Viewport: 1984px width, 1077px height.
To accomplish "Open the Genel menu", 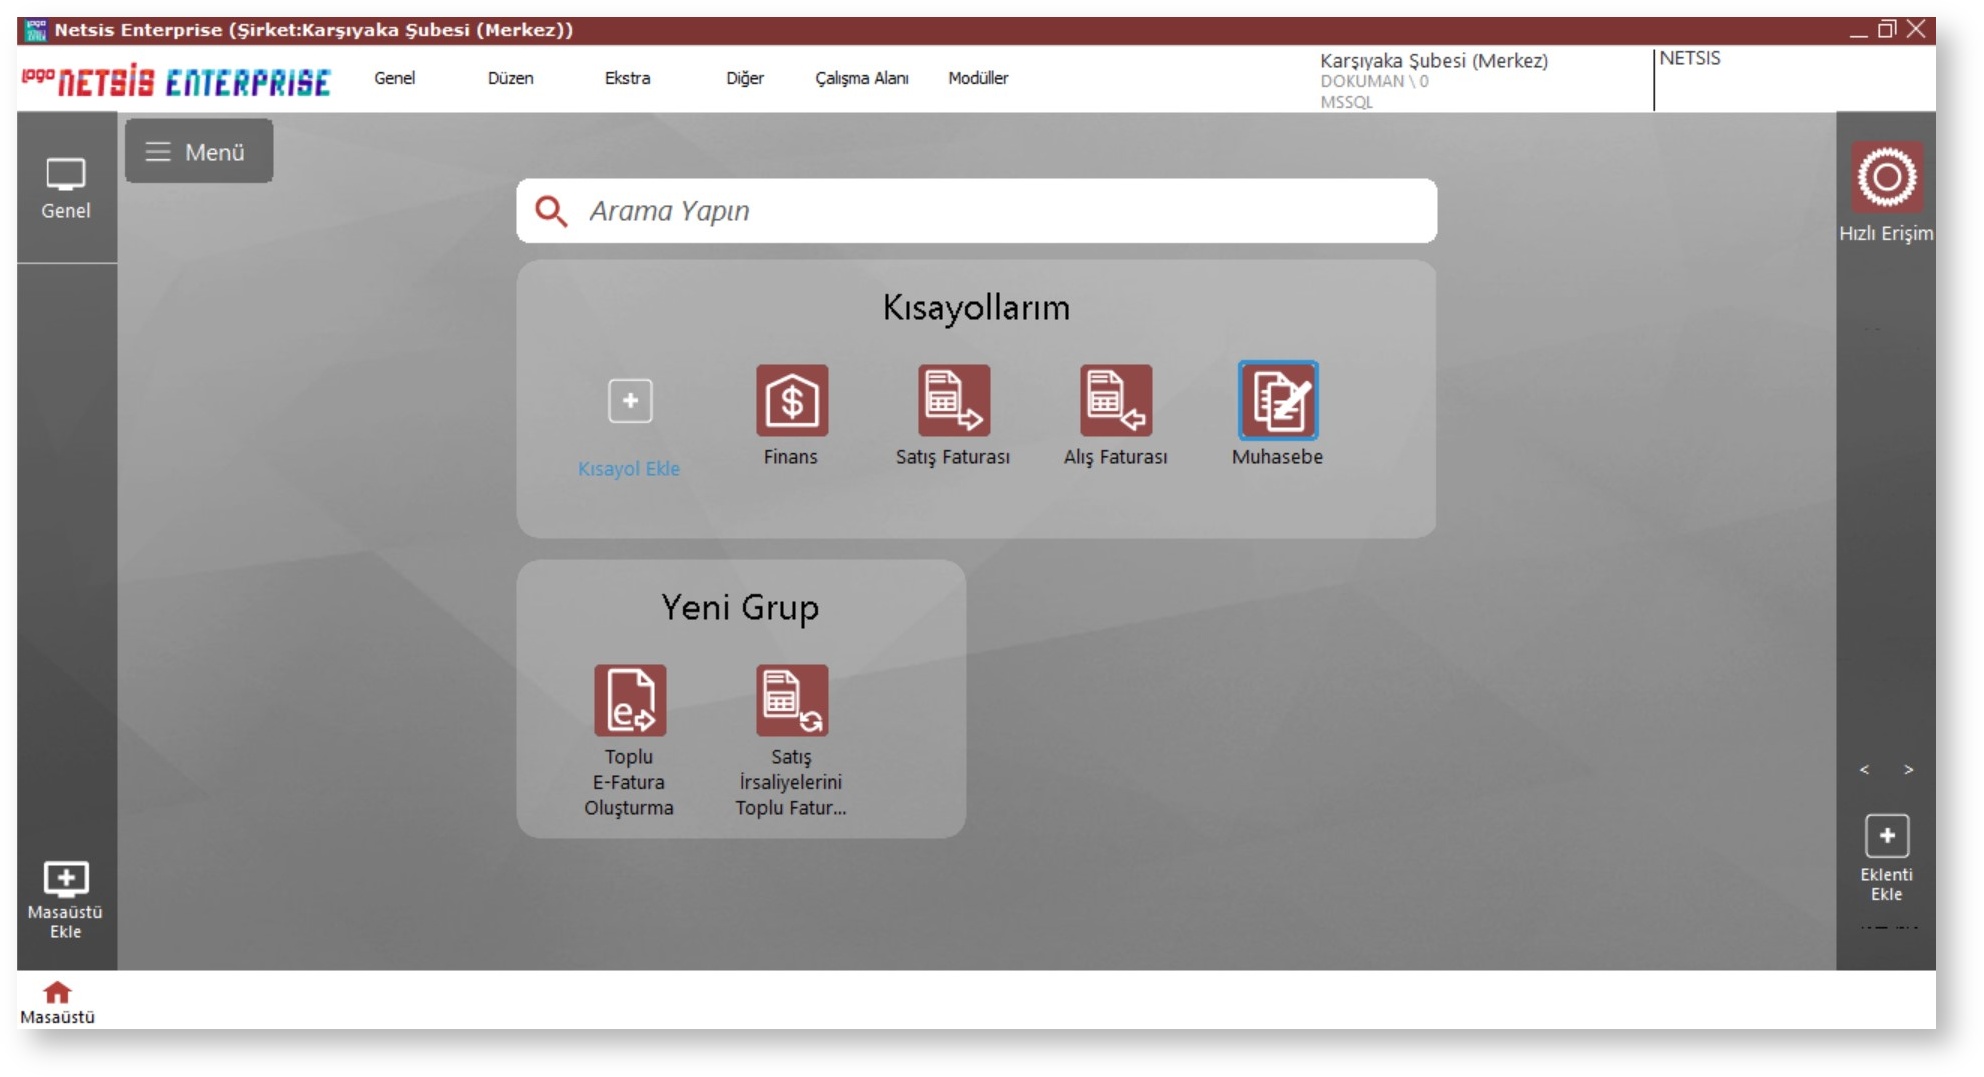I will pos(395,78).
